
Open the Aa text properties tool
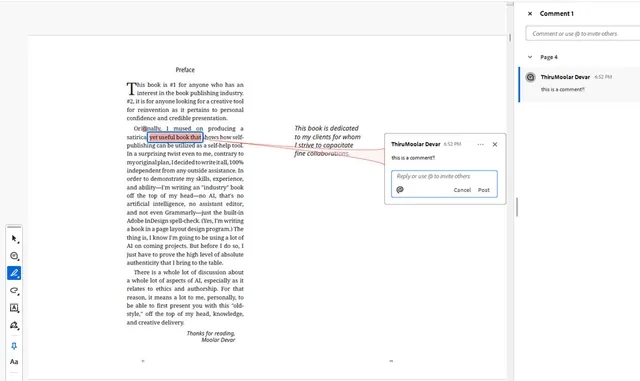click(x=14, y=361)
